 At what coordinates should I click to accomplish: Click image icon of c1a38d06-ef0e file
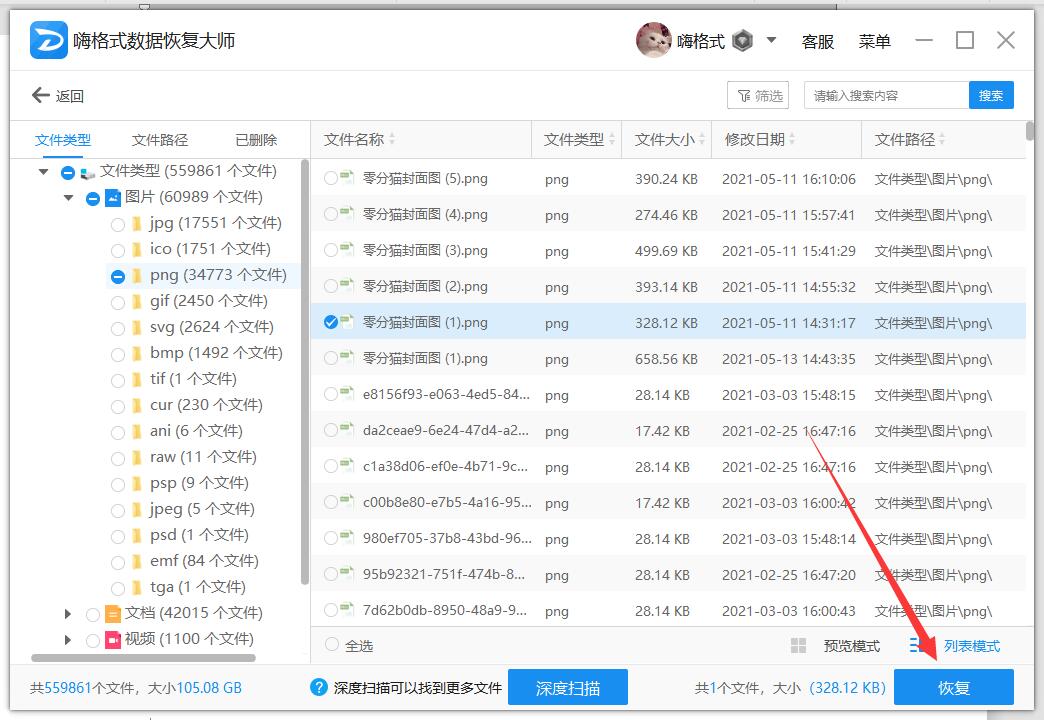point(347,465)
